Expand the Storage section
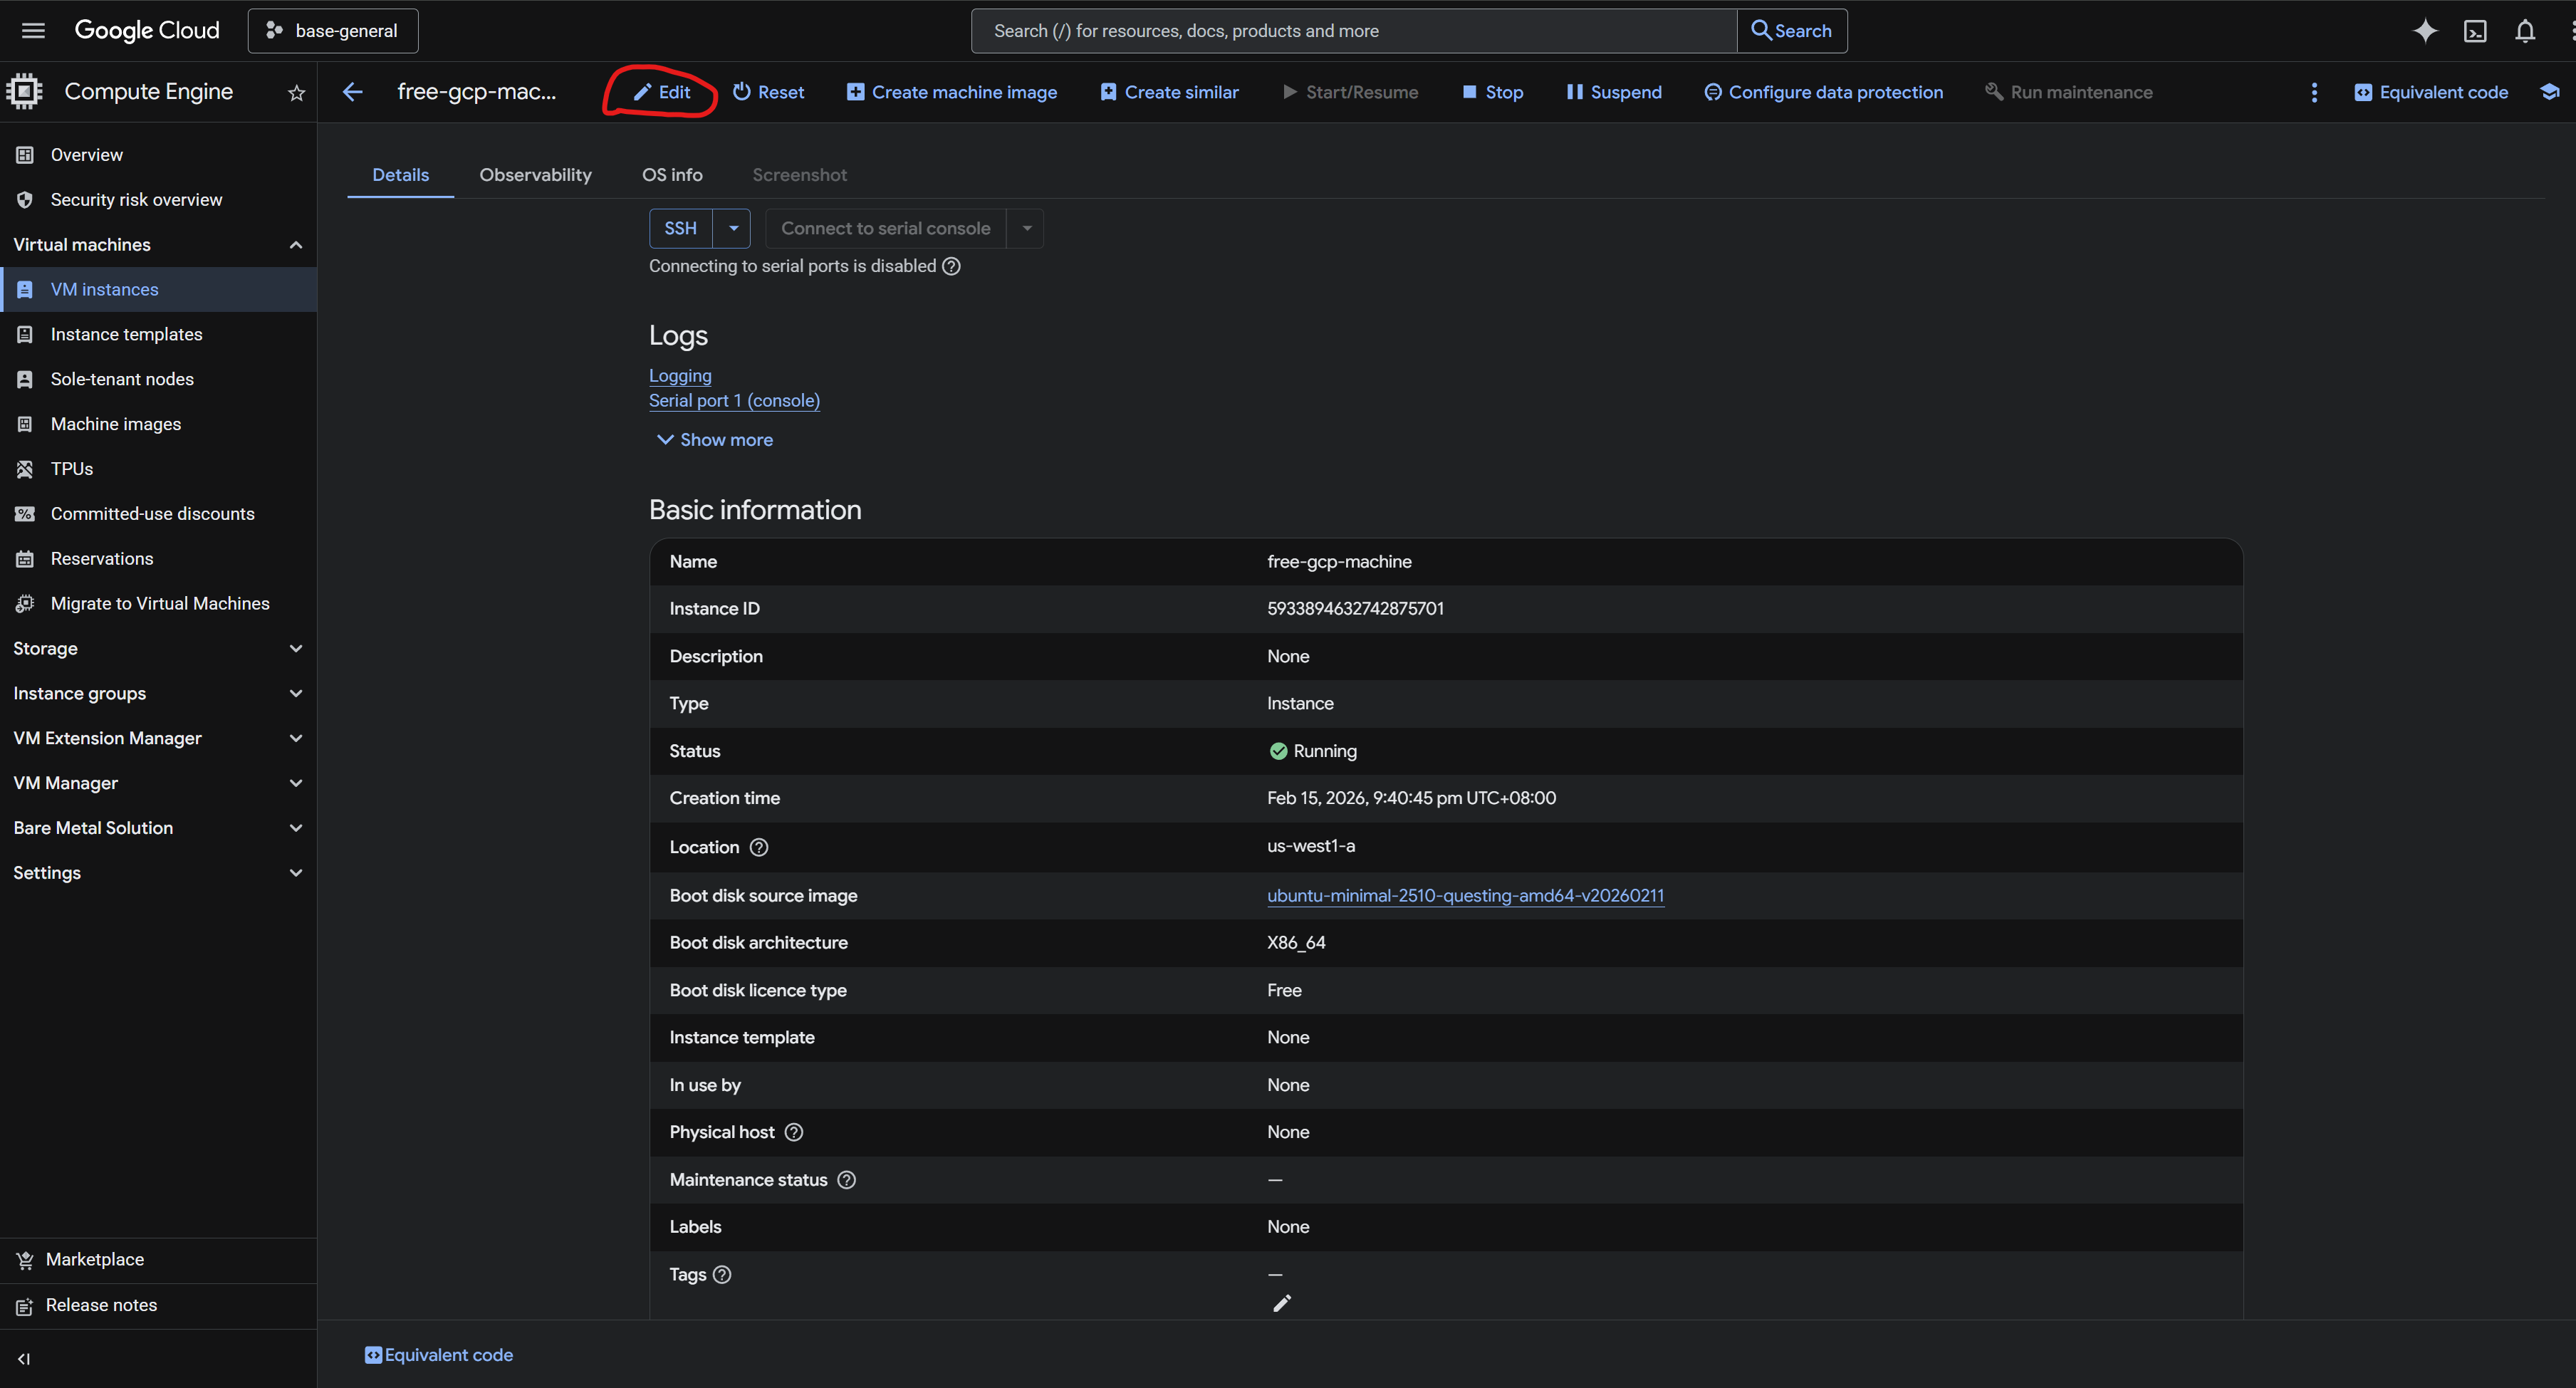Screen dimensions: 2576x1388 tap(295, 648)
